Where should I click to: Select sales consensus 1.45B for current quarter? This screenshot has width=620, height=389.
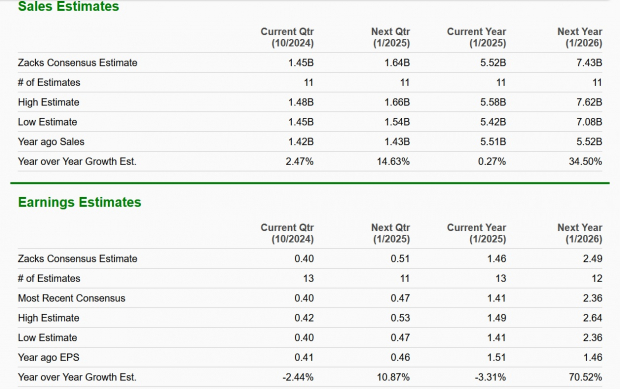(301, 62)
